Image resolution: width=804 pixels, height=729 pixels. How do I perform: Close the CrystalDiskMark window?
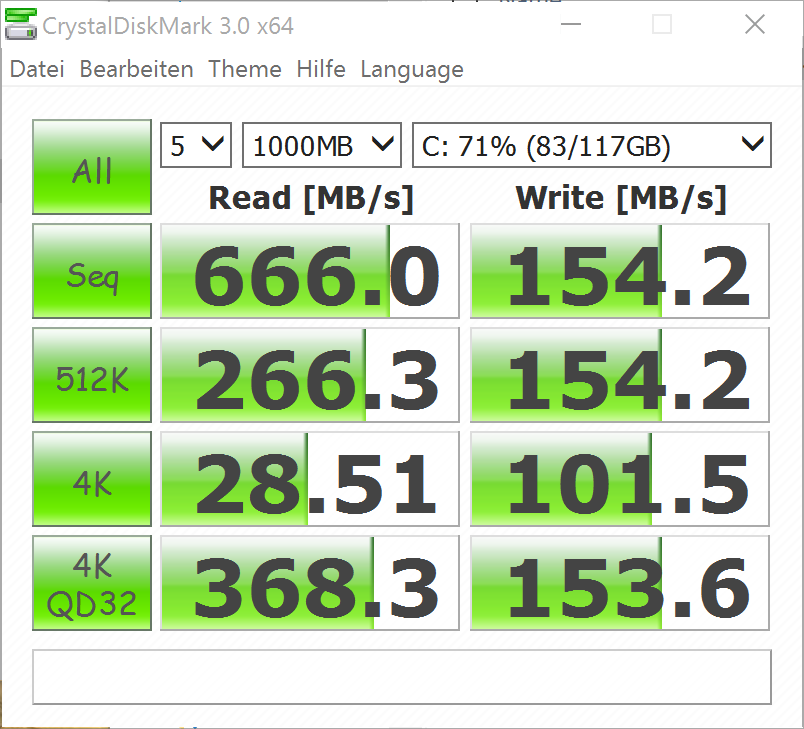pyautogui.click(x=755, y=24)
